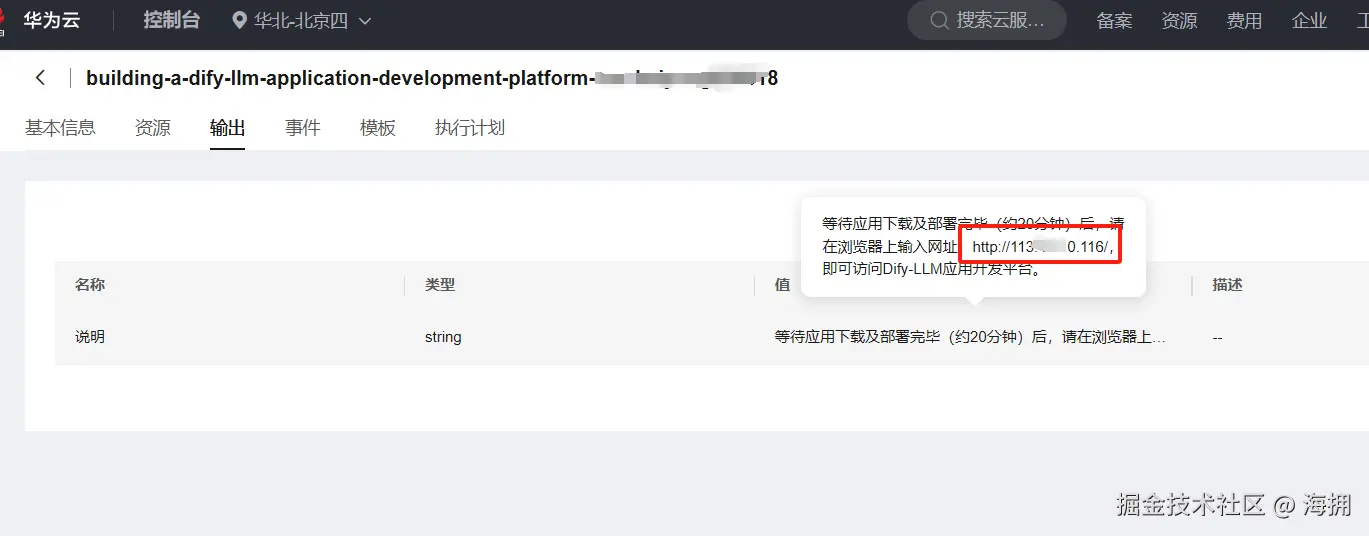Select the 输出 tab
The image size is (1369, 536).
[x=228, y=128]
